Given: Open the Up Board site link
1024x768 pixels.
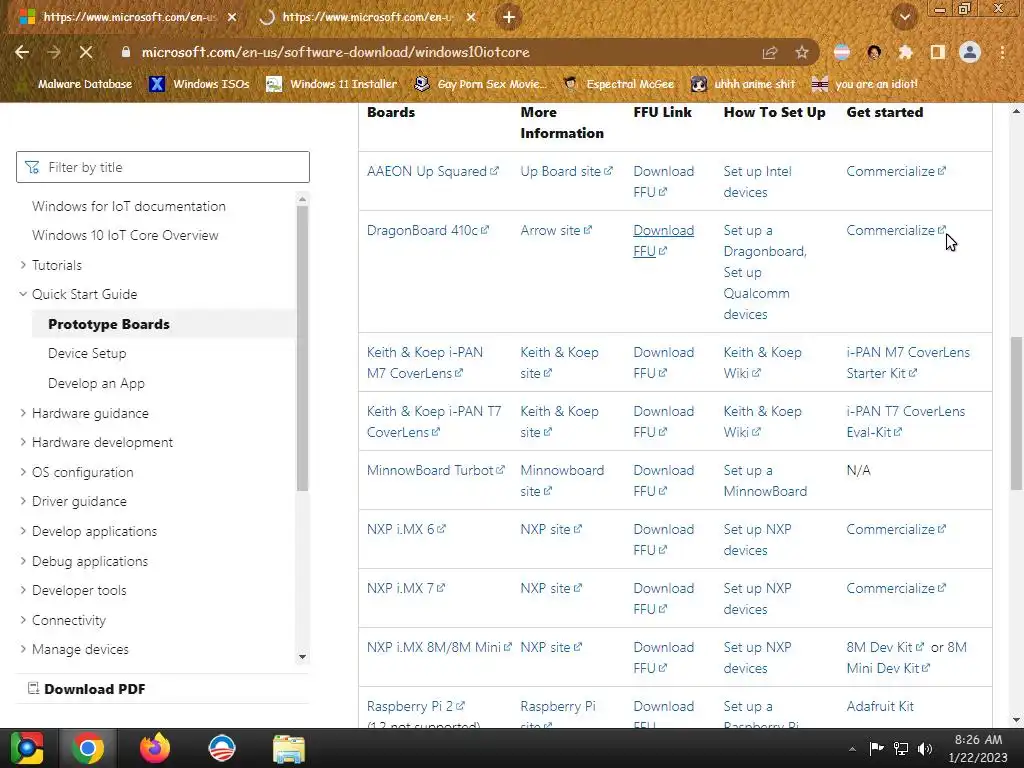Looking at the screenshot, I should click(566, 171).
